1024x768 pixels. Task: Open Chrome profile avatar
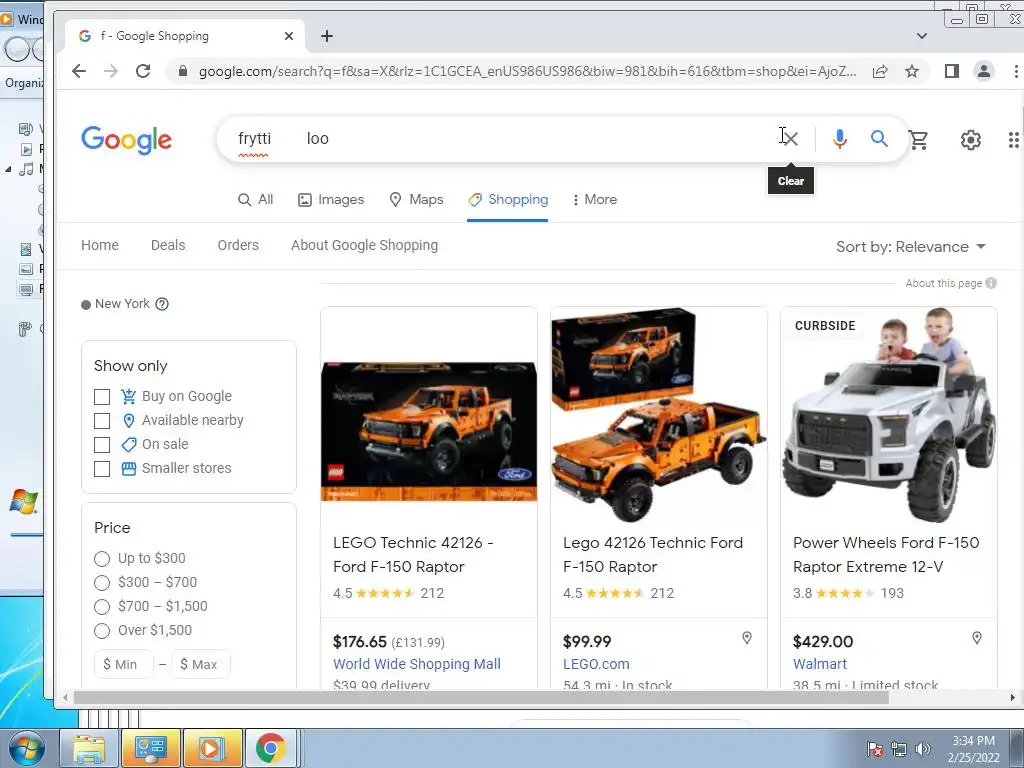[x=984, y=71]
